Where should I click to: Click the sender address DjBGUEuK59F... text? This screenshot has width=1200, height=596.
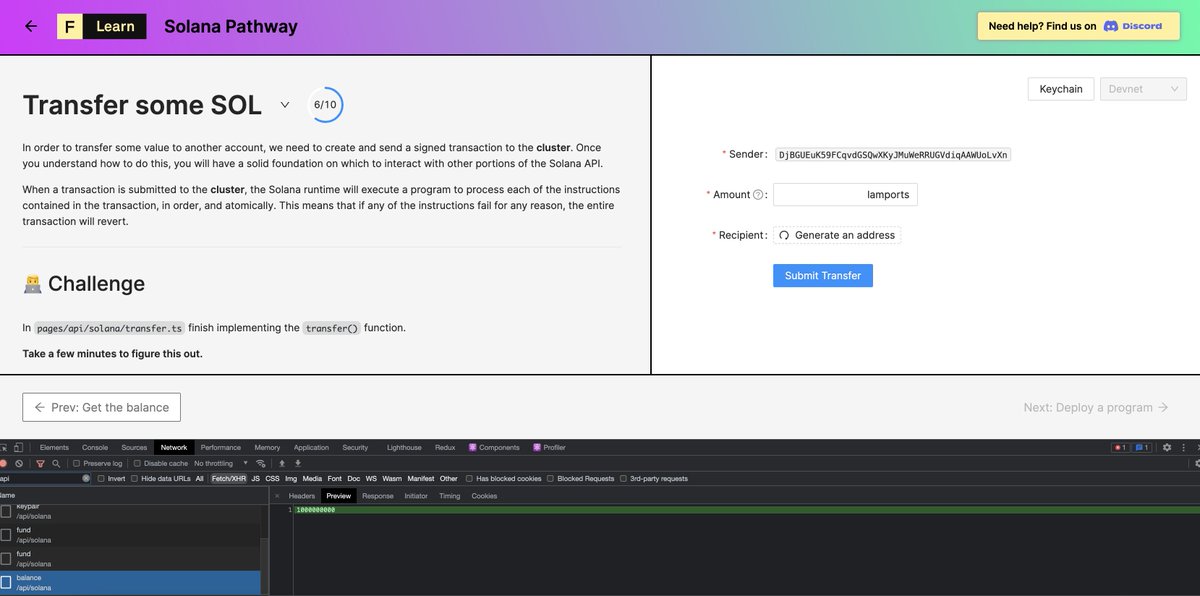(x=894, y=155)
